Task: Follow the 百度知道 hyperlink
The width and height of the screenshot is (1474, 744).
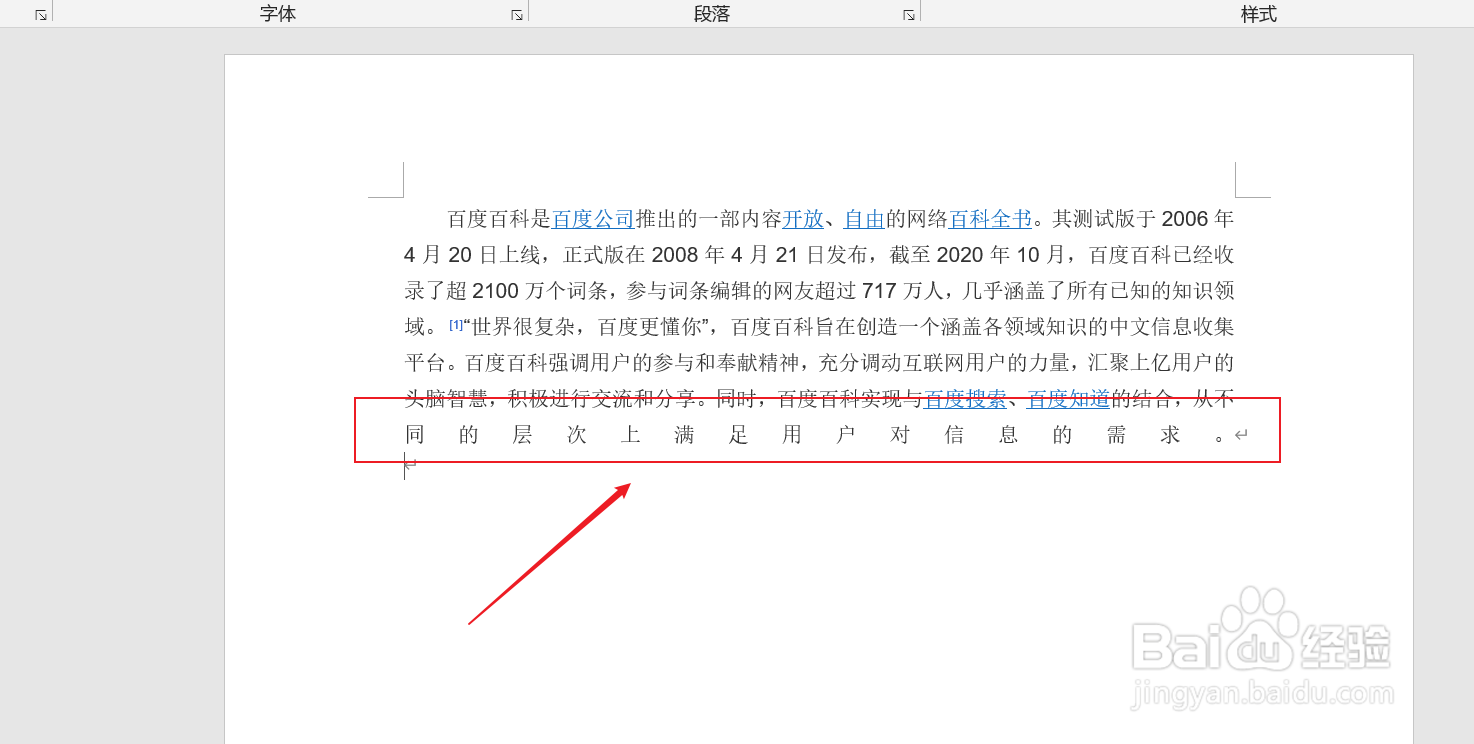Action: click(x=1069, y=399)
